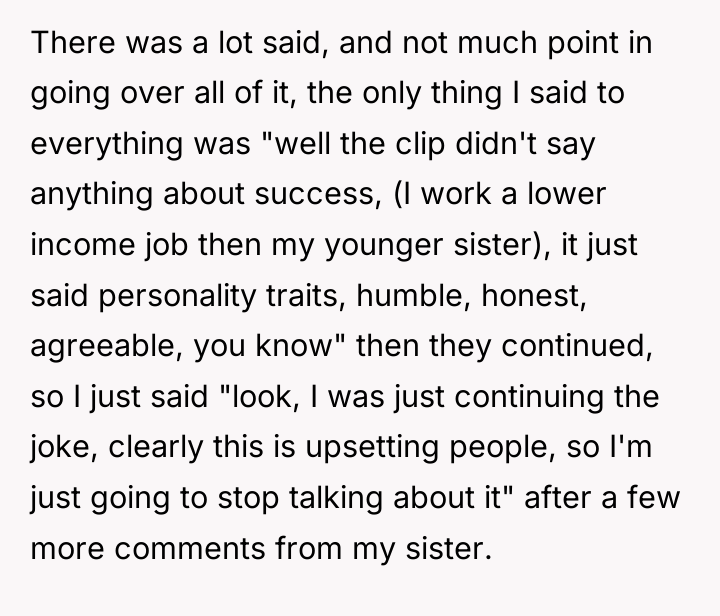Click the phrase "going over all of it"
This screenshot has width=720, height=616.
pyautogui.click(x=160, y=93)
